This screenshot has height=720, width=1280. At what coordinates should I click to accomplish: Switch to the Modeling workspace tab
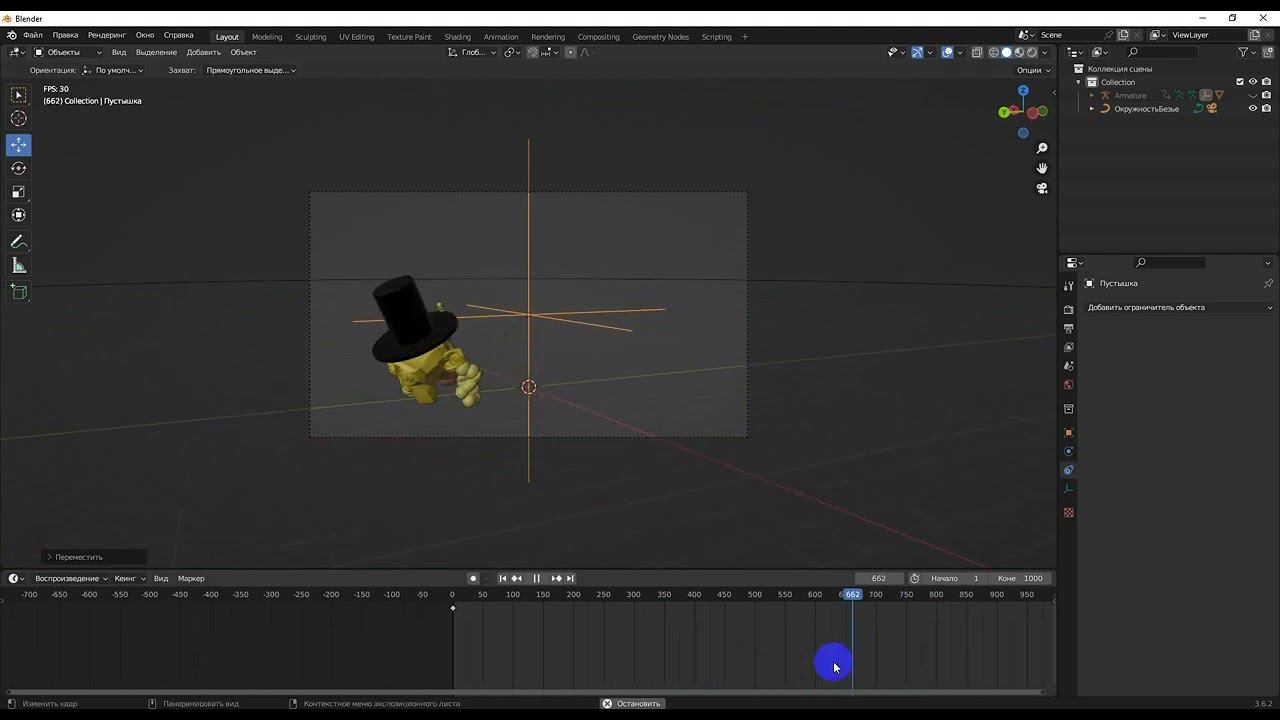pyautogui.click(x=267, y=37)
